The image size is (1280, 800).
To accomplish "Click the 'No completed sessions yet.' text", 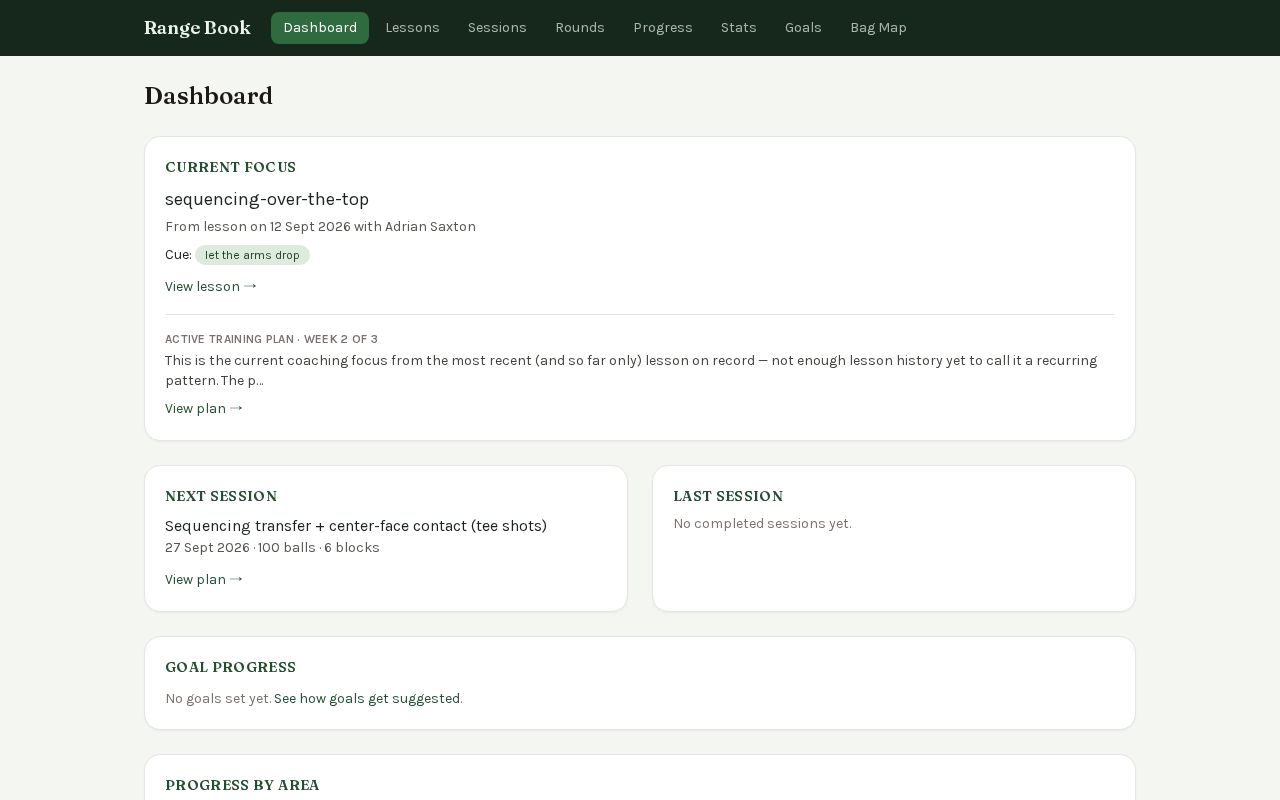I will pyautogui.click(x=763, y=524).
